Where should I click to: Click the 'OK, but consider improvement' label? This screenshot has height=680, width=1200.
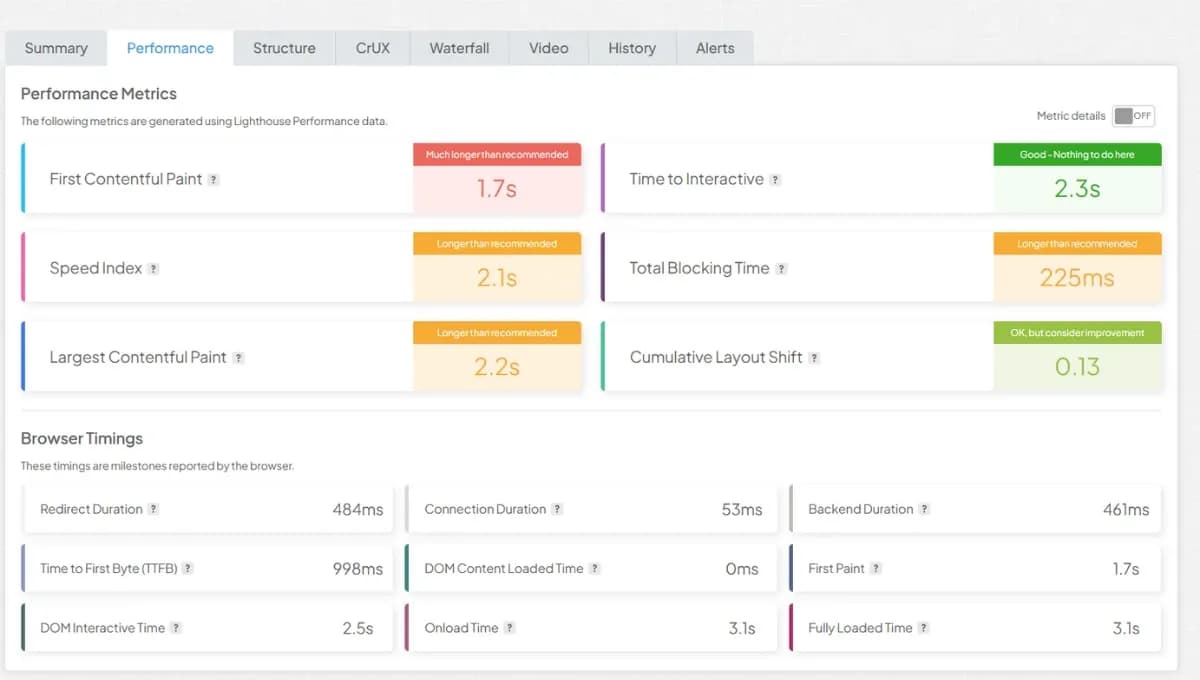1077,333
